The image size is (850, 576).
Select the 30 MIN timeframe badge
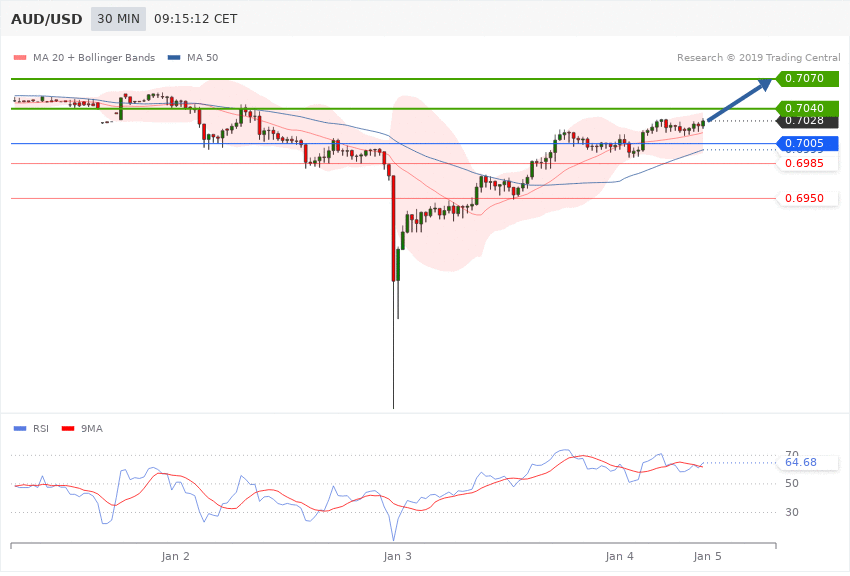pos(118,19)
